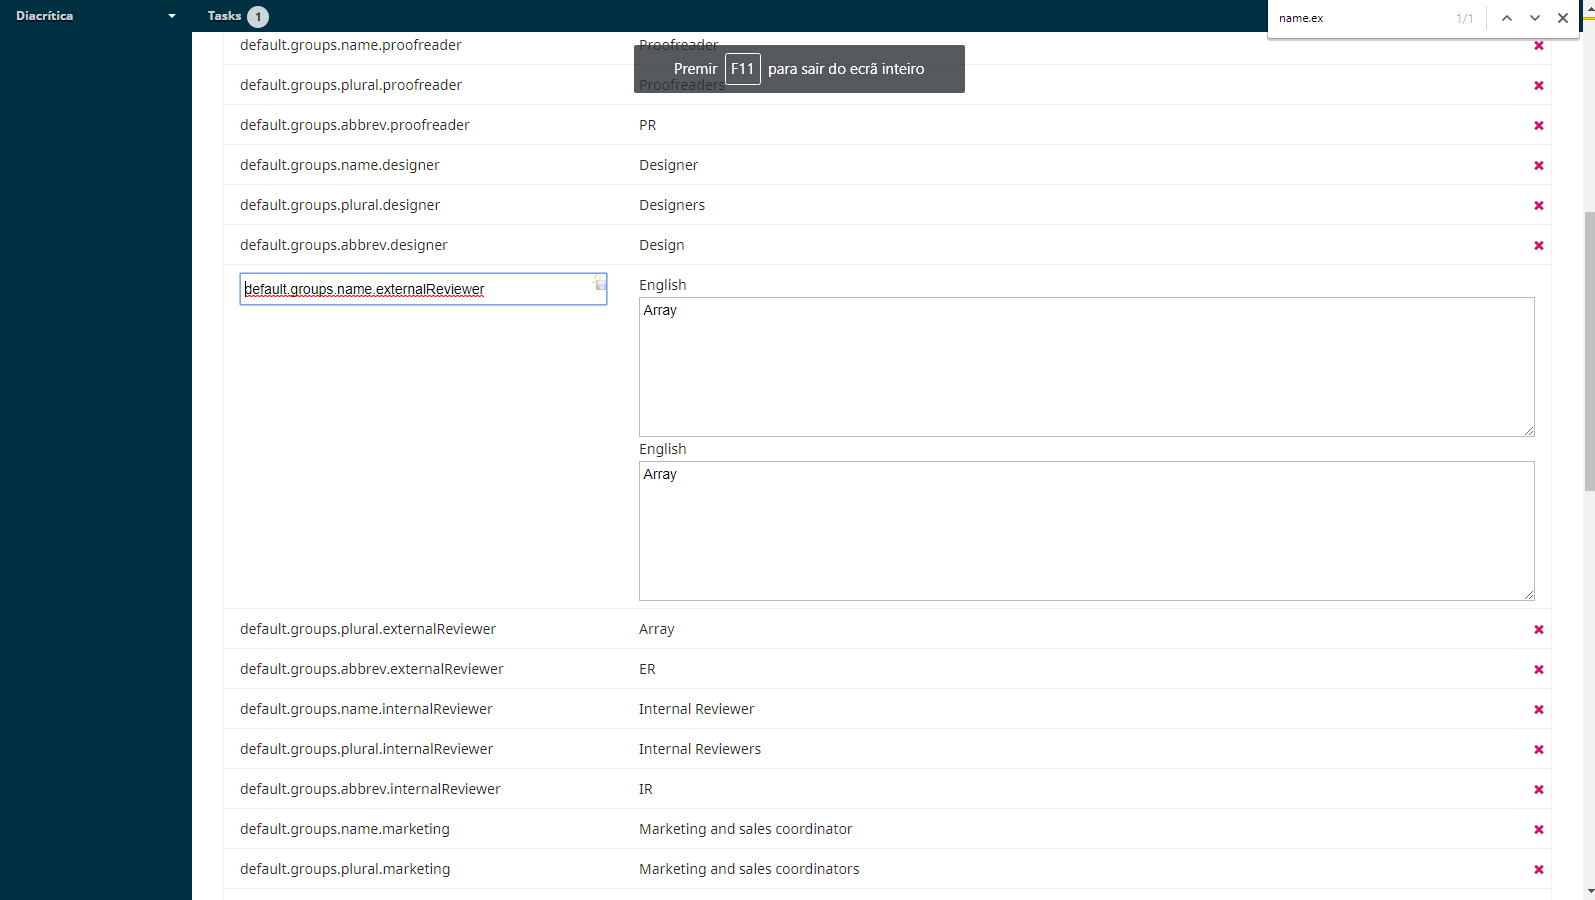The height and width of the screenshot is (900, 1595).
Task: Click the value 'ER'
Action: coord(648,669)
